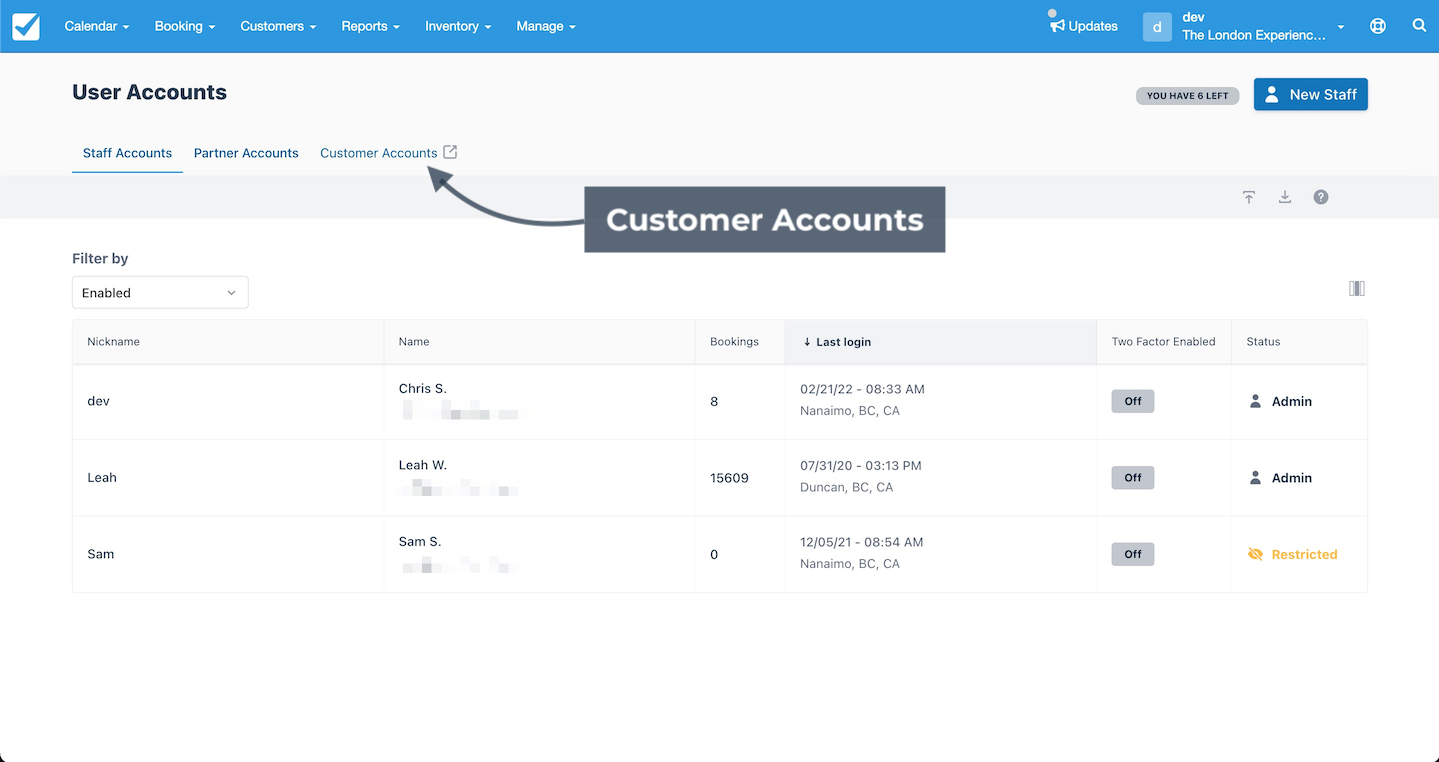The width and height of the screenshot is (1439, 762).
Task: Open the Sam staff row nickname
Action: tap(101, 554)
